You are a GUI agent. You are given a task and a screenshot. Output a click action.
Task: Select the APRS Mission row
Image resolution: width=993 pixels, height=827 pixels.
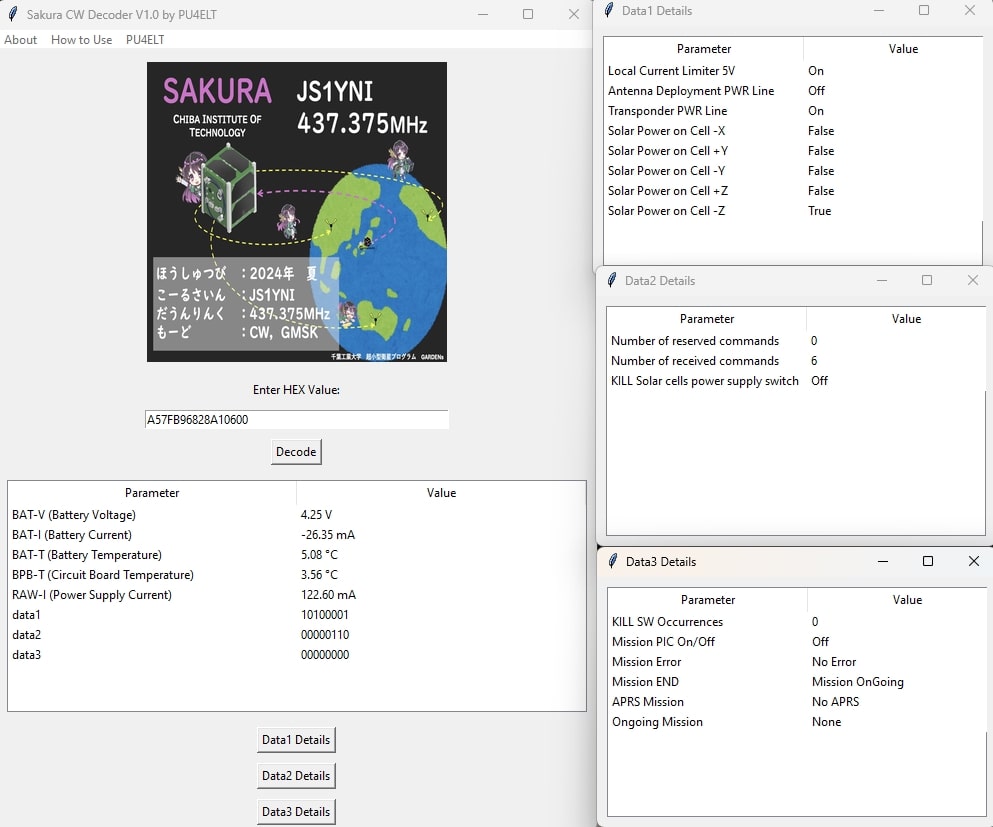click(x=797, y=702)
